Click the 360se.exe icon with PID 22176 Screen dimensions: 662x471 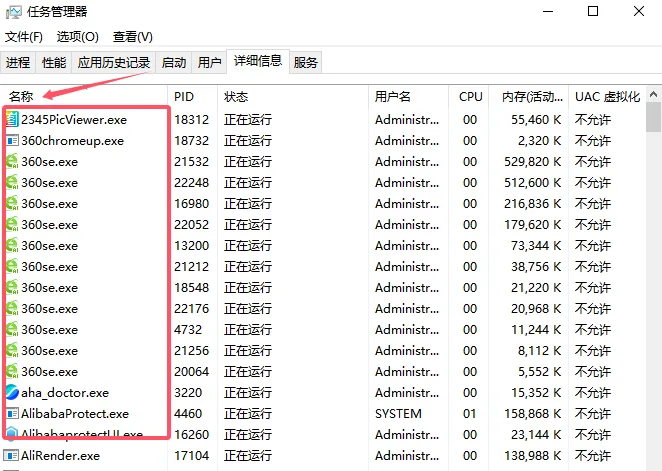pos(12,309)
